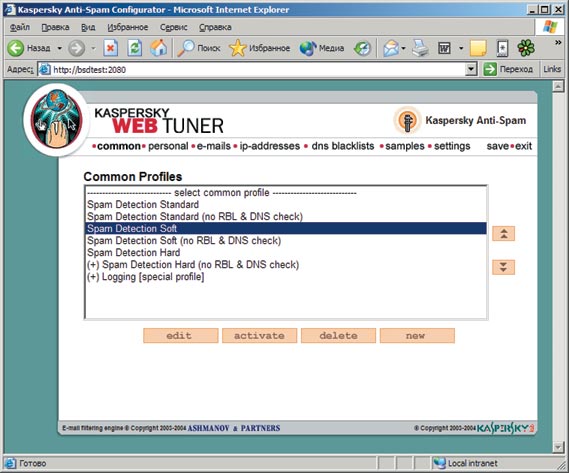This screenshot has height=473, width=569.
Task: Move the selected profile up with the arrow button
Action: click(503, 233)
